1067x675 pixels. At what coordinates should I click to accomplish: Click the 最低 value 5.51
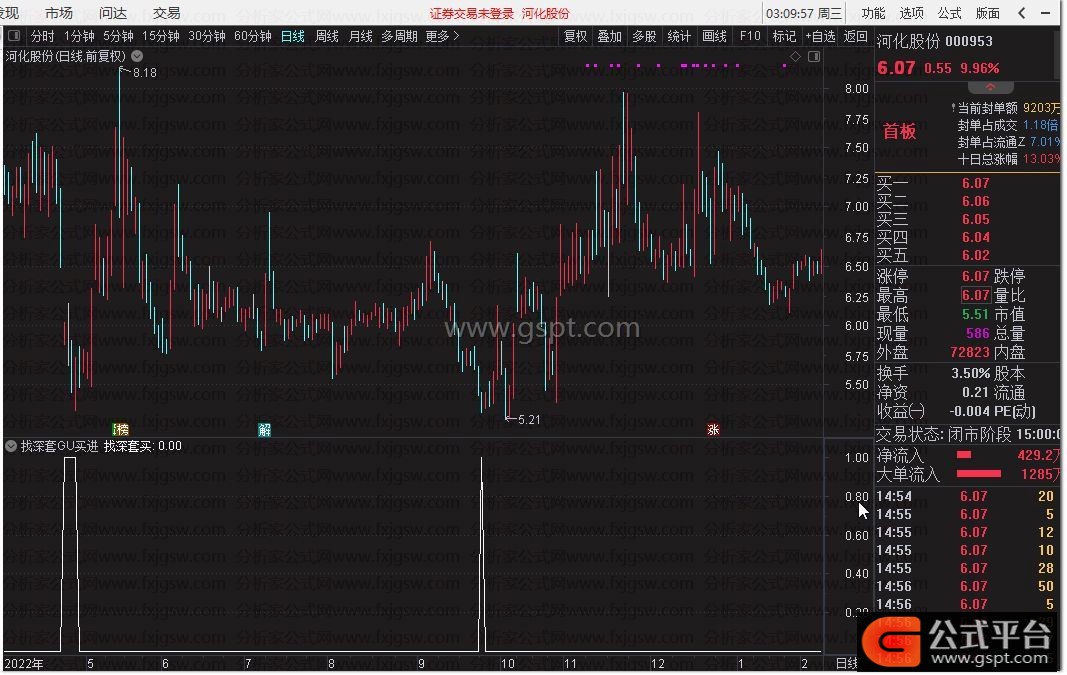pos(975,314)
